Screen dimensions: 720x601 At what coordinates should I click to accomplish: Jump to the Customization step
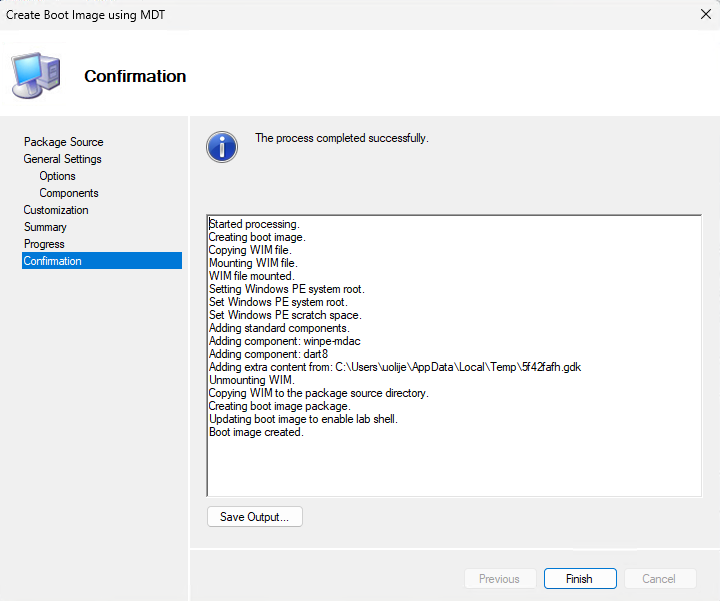pos(56,210)
